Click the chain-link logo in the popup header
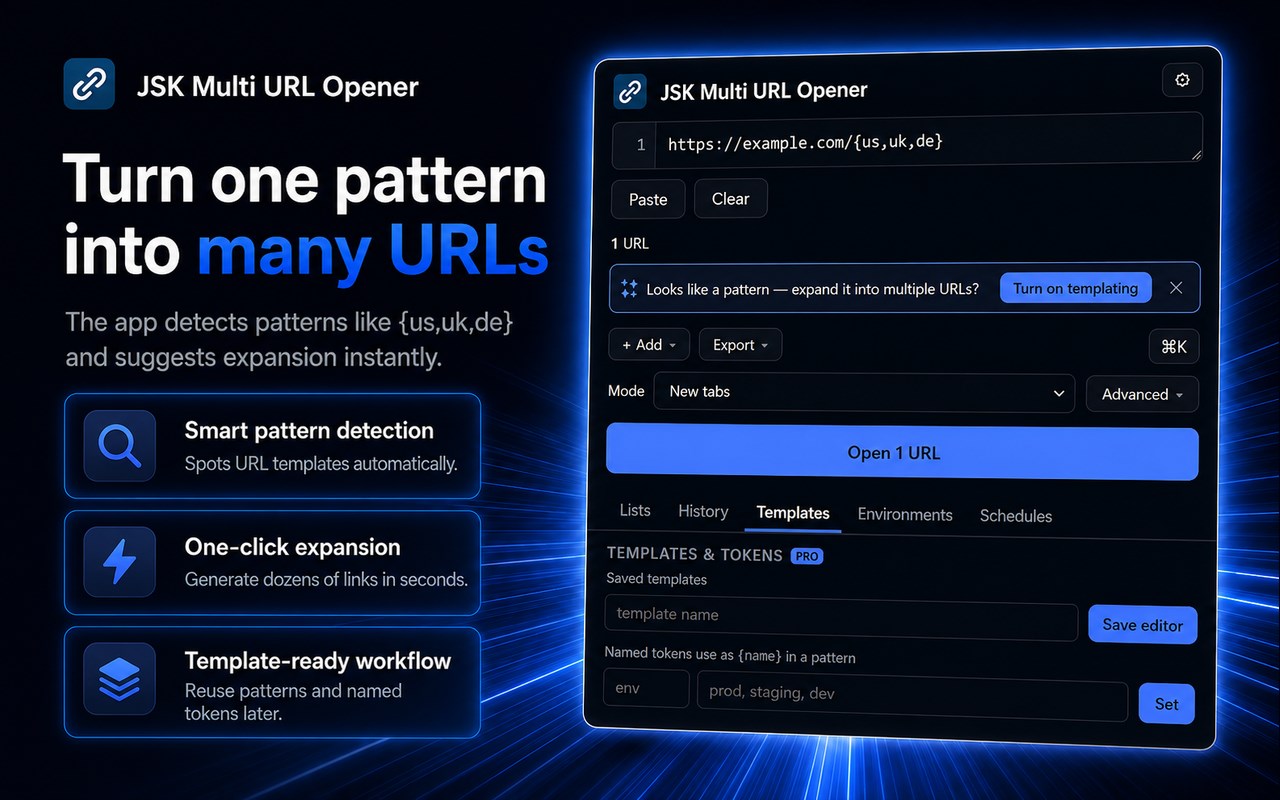The height and width of the screenshot is (800, 1280). pos(630,92)
